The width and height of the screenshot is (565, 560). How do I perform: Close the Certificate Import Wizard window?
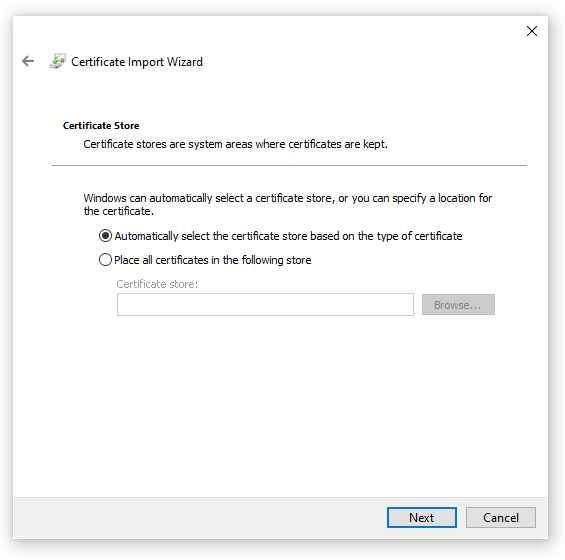[x=531, y=31]
